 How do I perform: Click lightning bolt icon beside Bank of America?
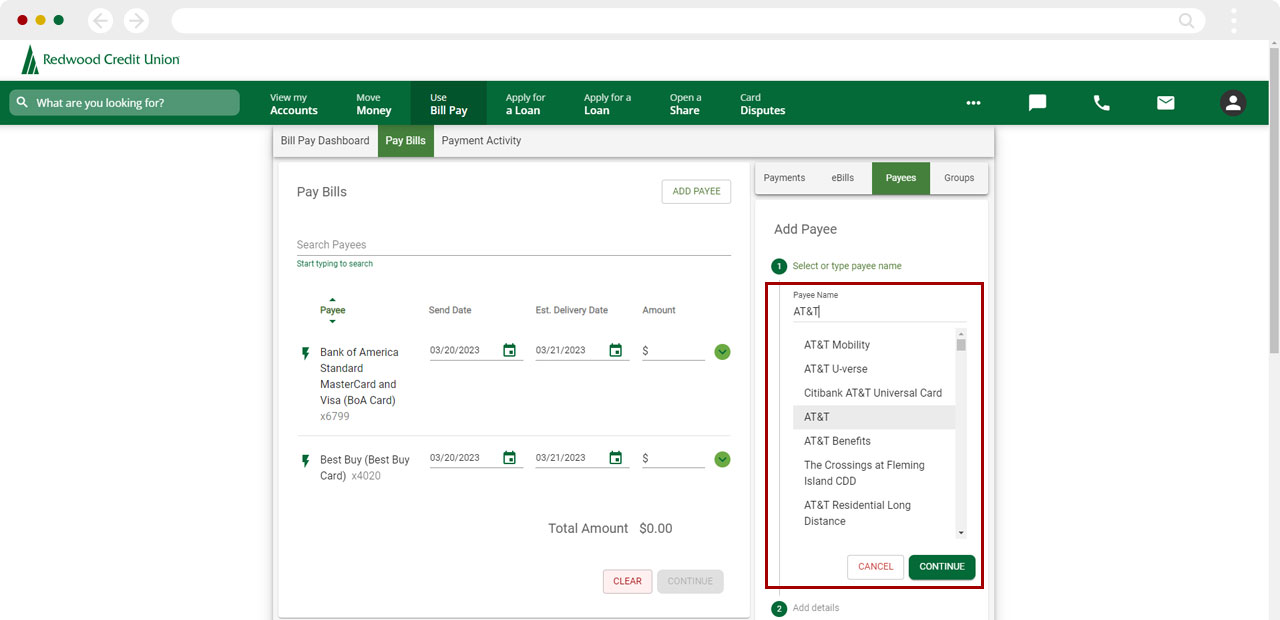click(306, 353)
